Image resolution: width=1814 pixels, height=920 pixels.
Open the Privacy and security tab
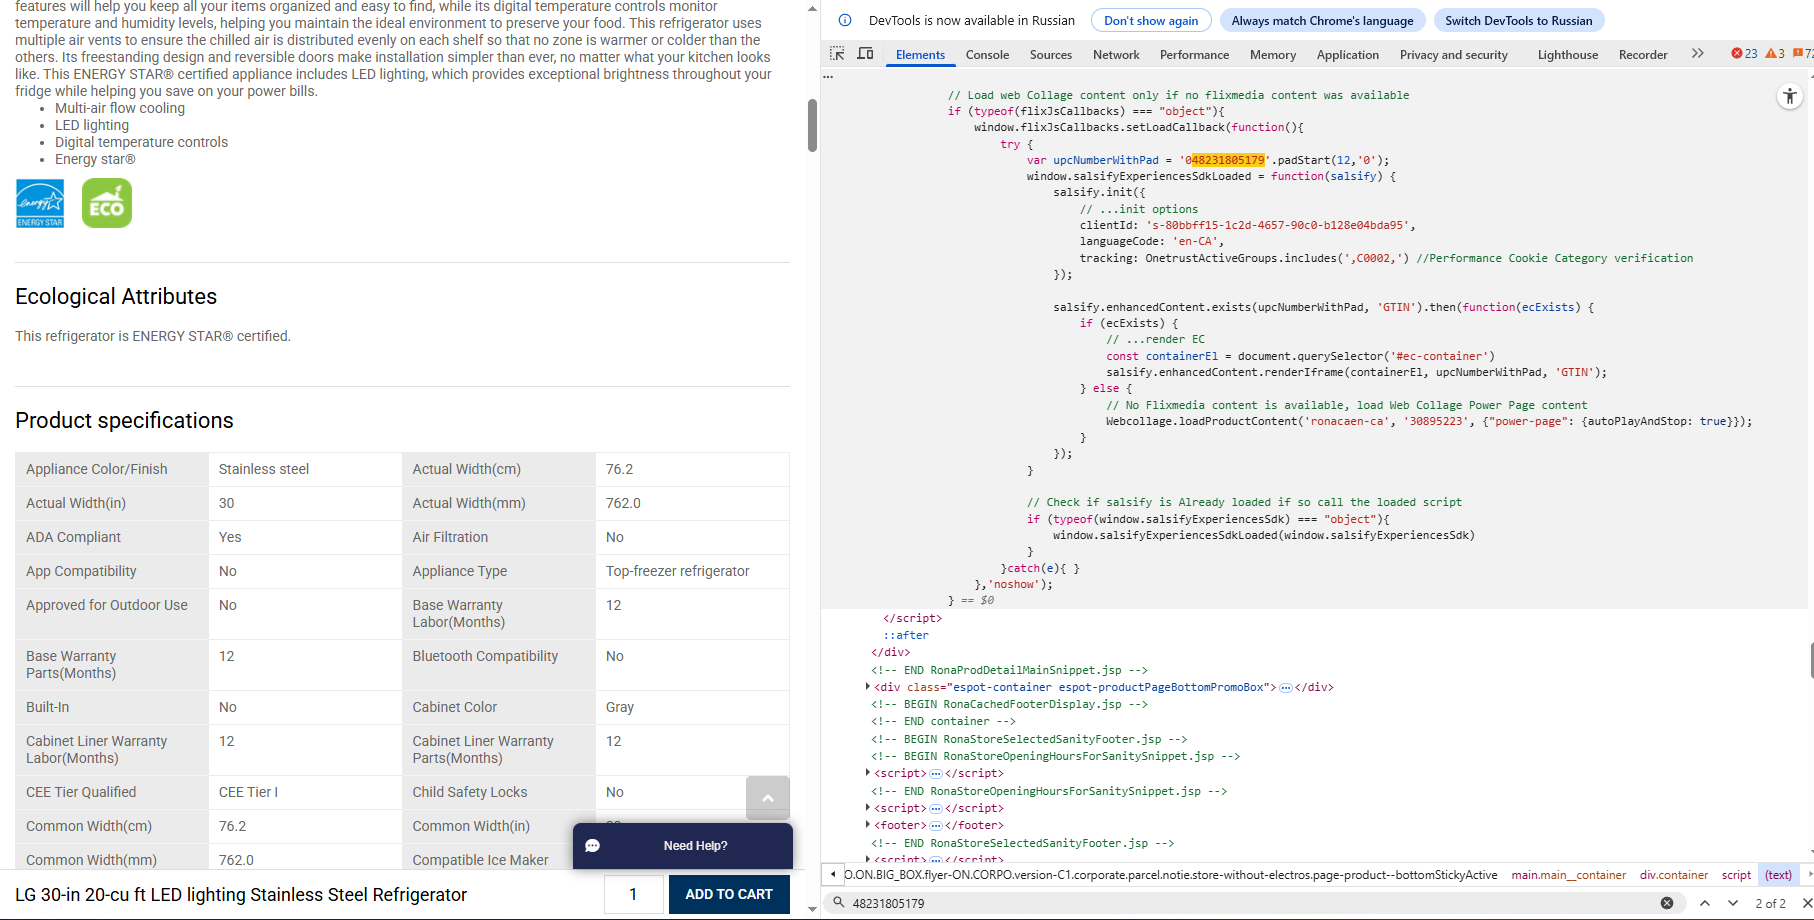(1454, 55)
